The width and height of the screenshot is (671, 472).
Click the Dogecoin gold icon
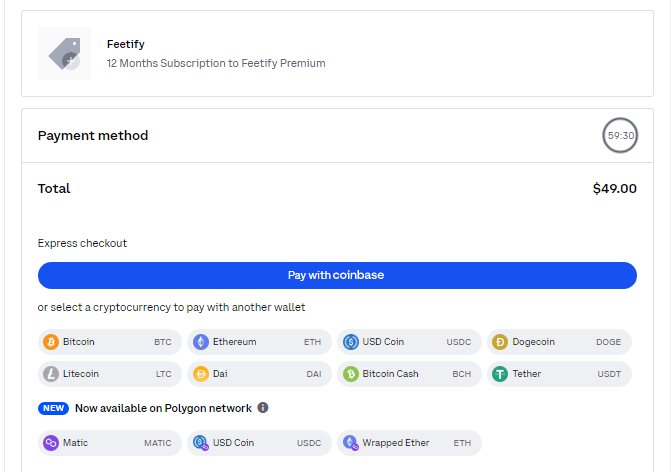pyautogui.click(x=500, y=342)
